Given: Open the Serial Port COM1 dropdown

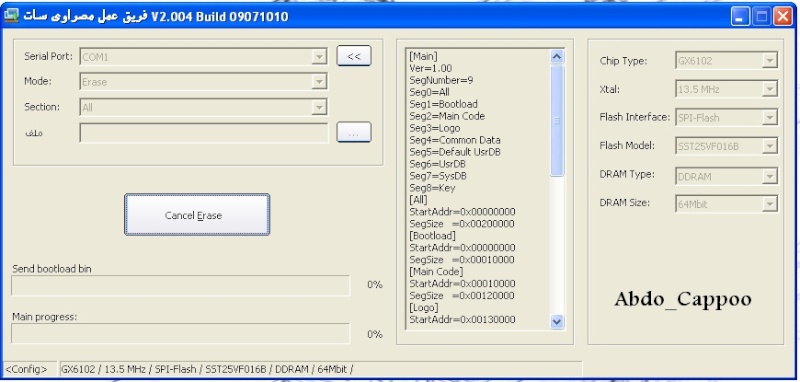Looking at the screenshot, I should 203,57.
